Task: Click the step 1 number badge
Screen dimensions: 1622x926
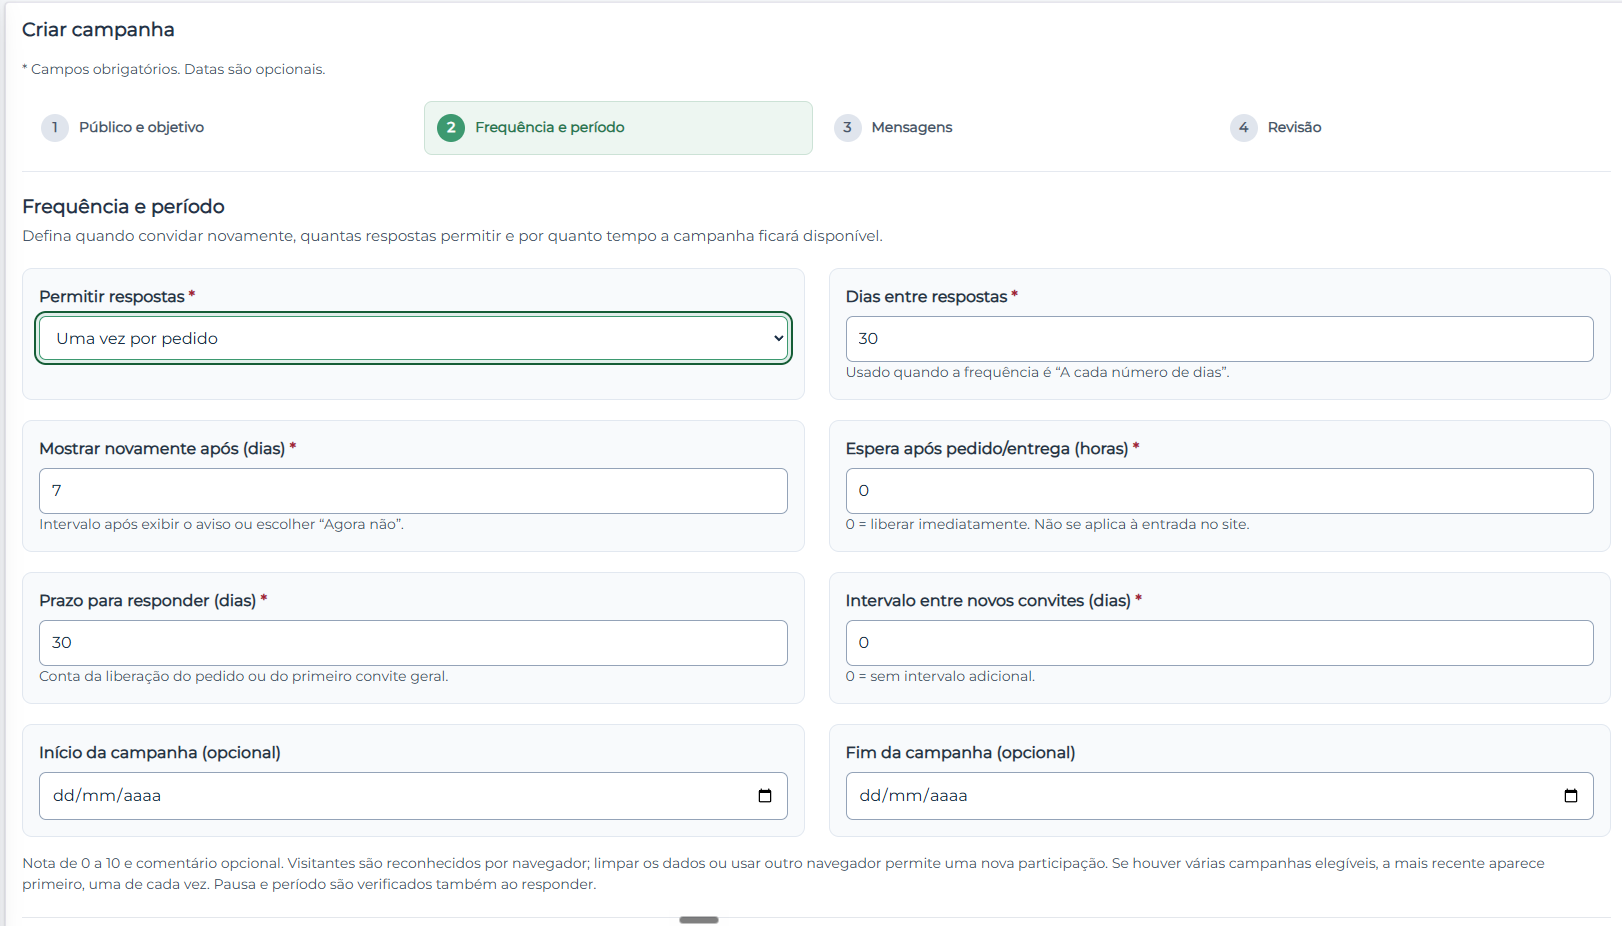Action: tap(55, 128)
